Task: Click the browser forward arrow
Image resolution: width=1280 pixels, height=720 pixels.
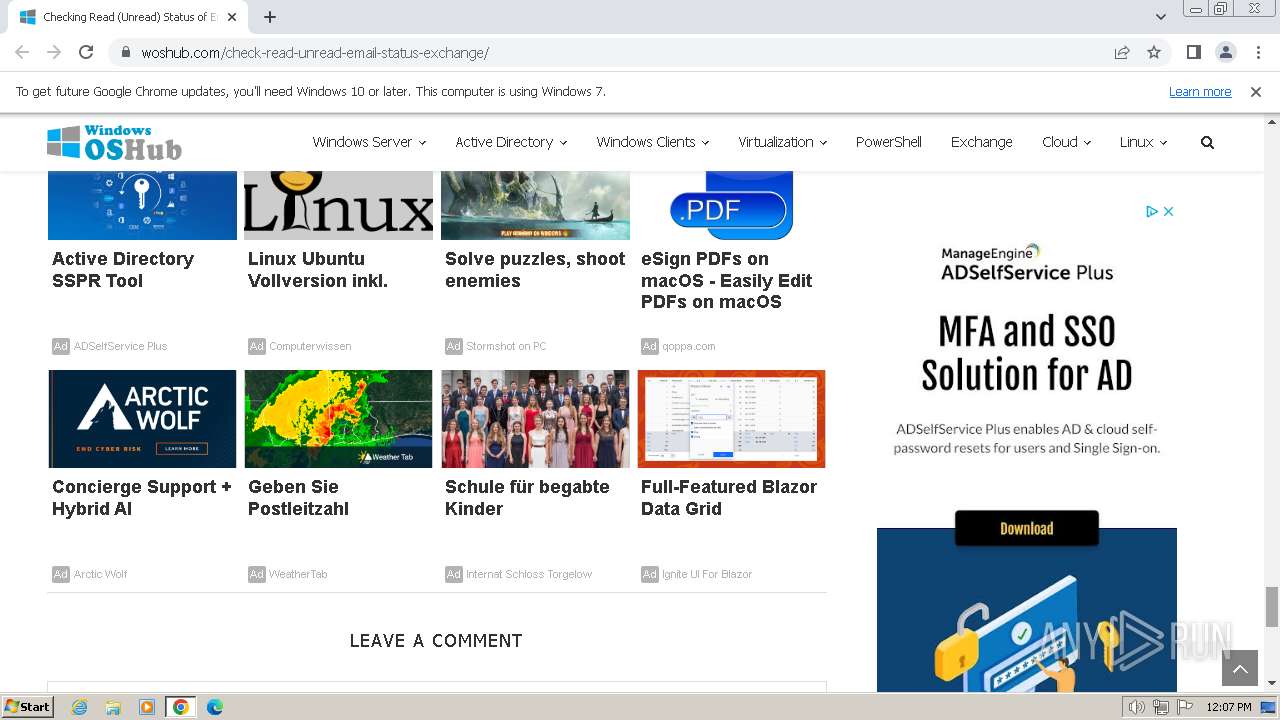Action: point(54,52)
